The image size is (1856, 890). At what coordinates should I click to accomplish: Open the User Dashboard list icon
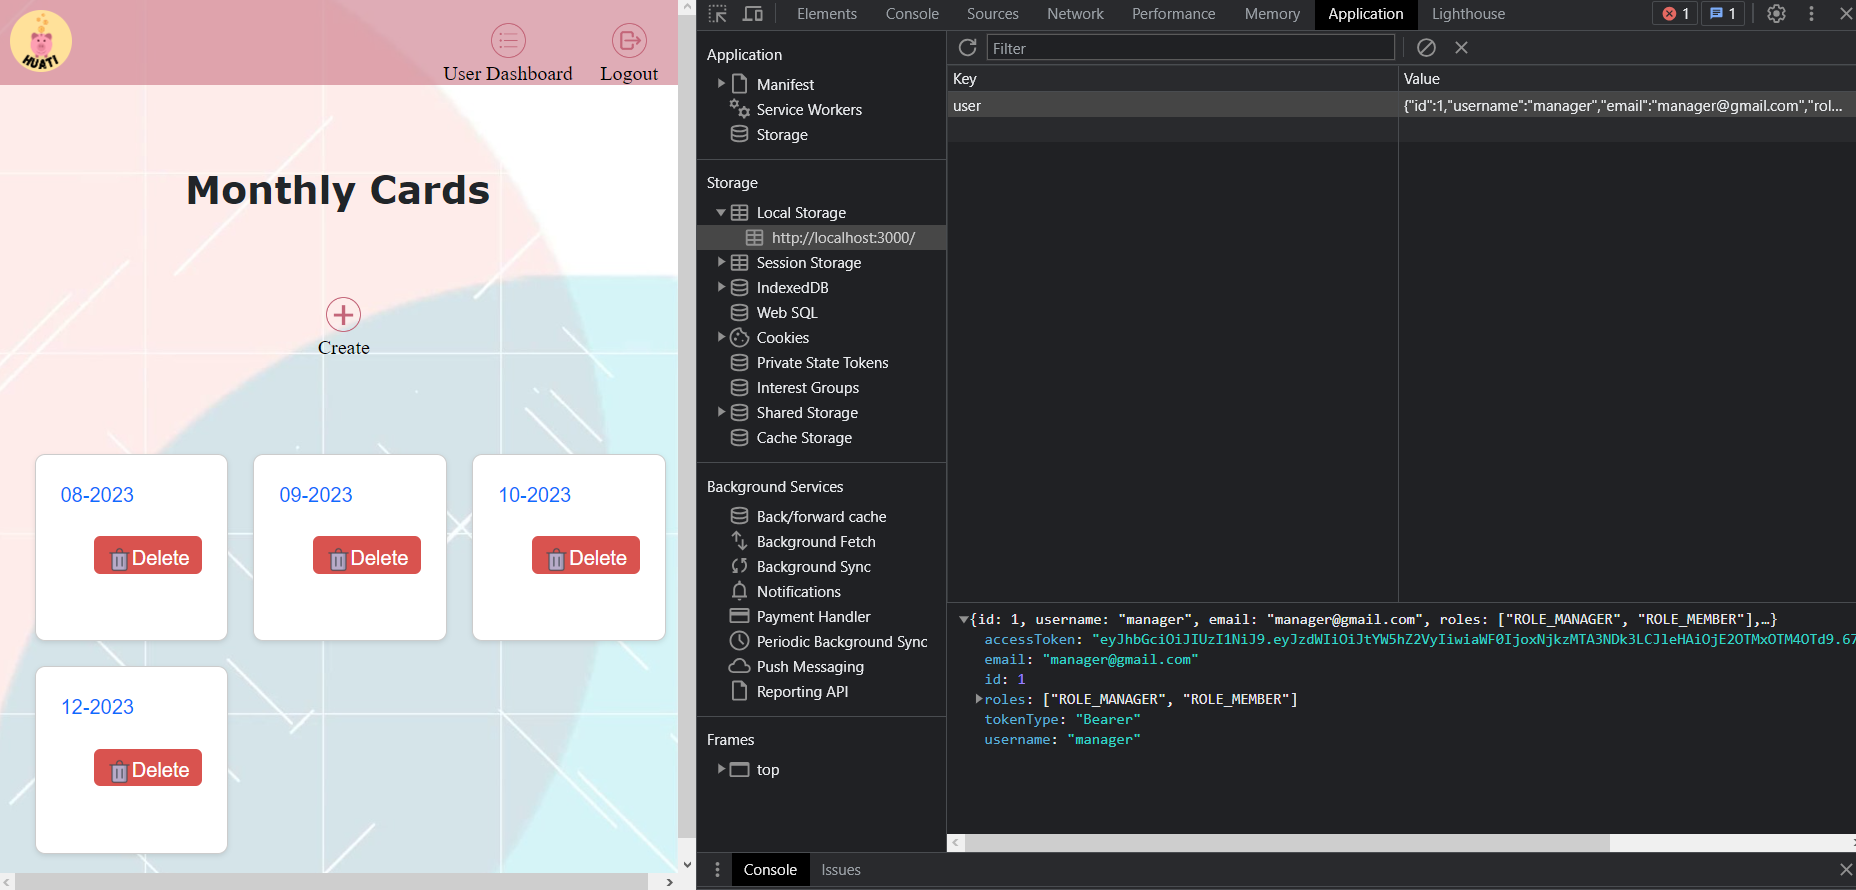(x=508, y=40)
